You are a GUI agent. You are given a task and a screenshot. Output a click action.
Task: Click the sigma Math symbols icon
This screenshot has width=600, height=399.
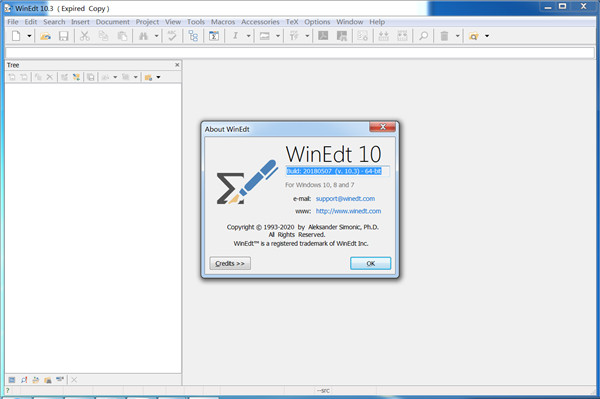[x=214, y=36]
